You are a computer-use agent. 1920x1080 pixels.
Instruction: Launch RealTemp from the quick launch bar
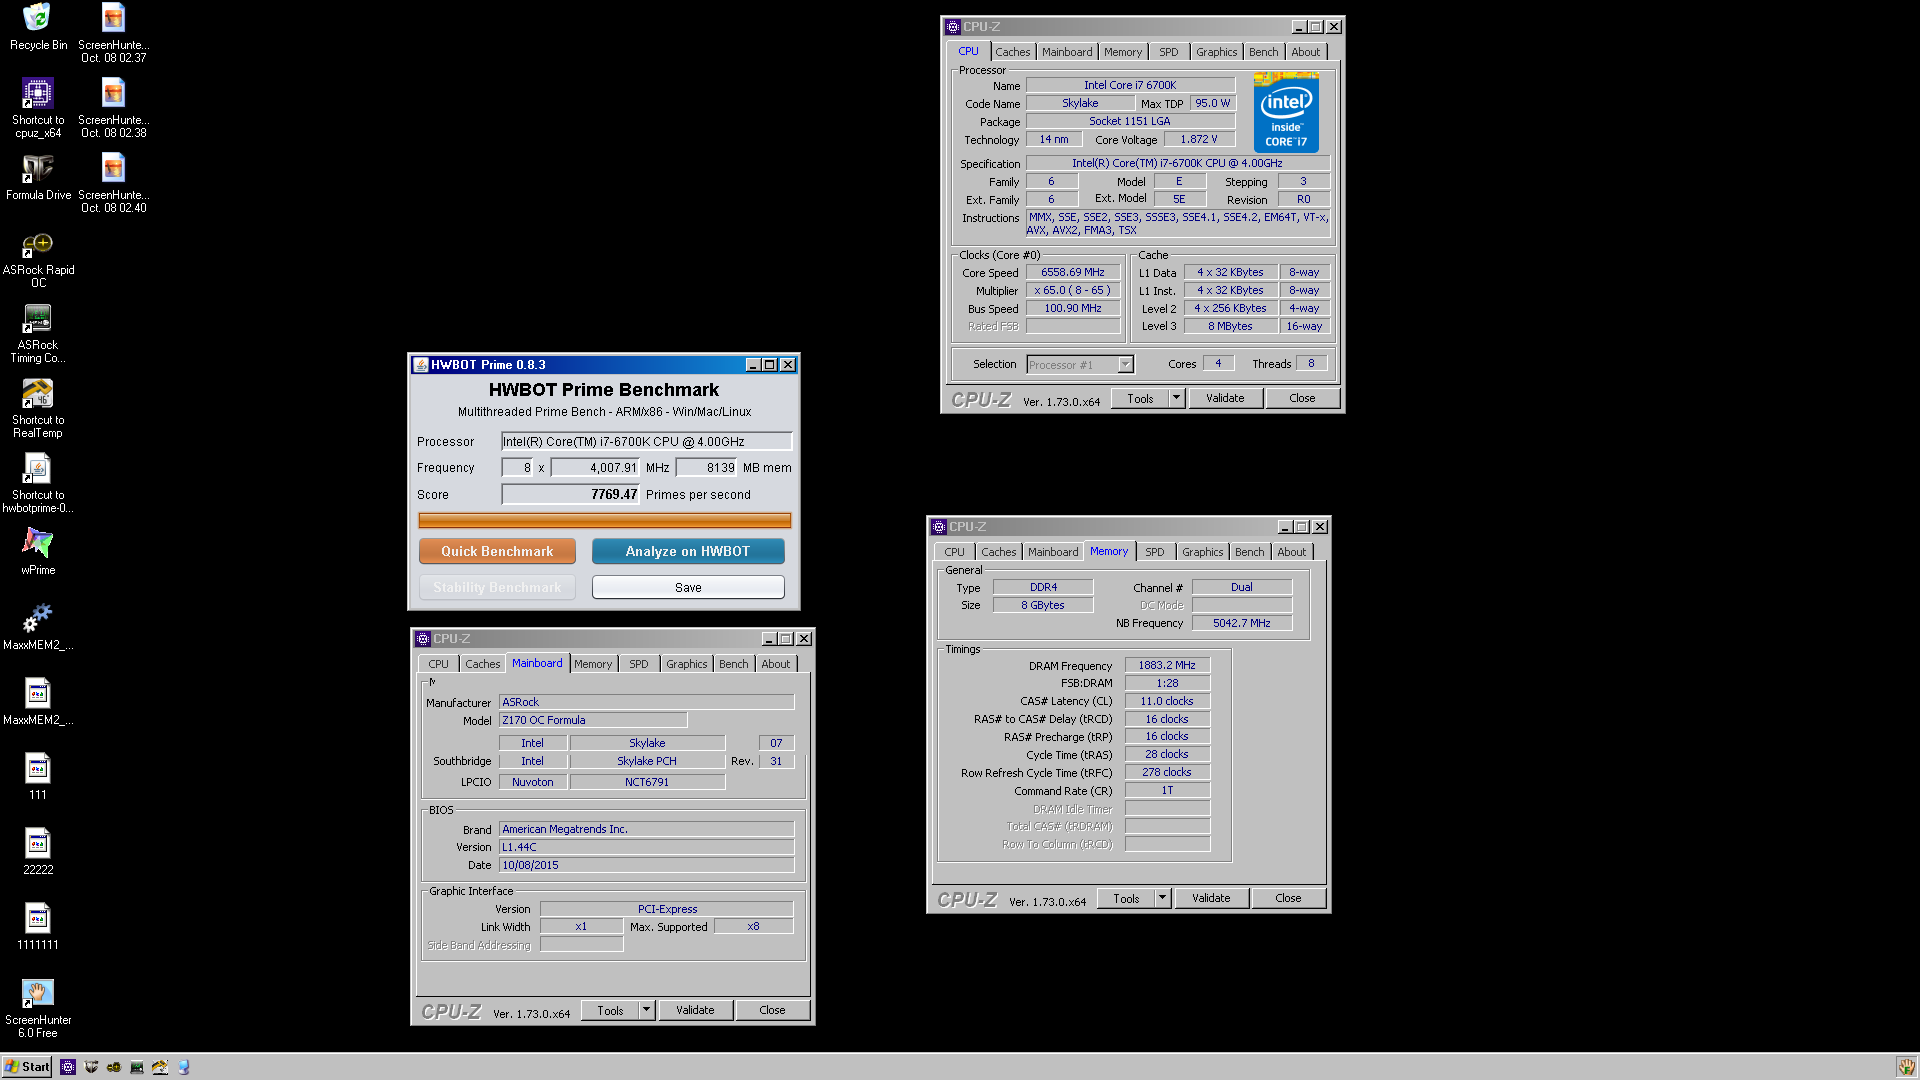[160, 1067]
